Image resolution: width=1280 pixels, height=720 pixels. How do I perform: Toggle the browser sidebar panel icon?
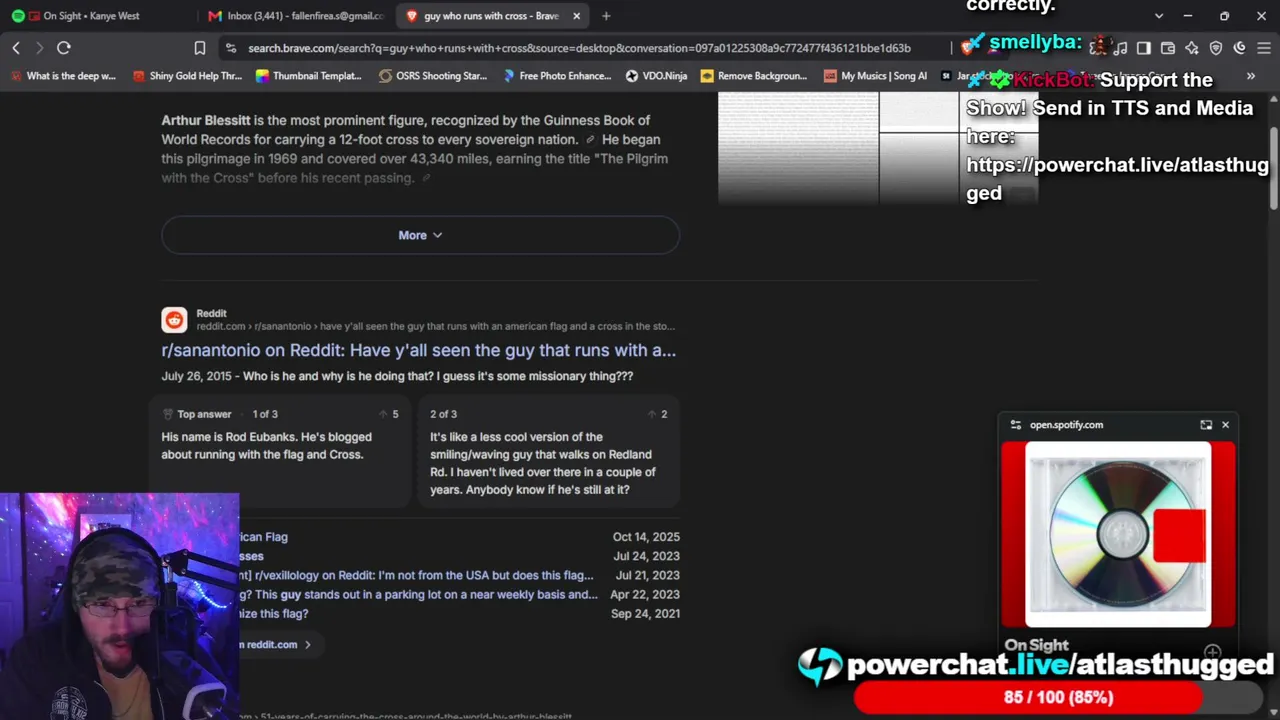click(x=1144, y=48)
